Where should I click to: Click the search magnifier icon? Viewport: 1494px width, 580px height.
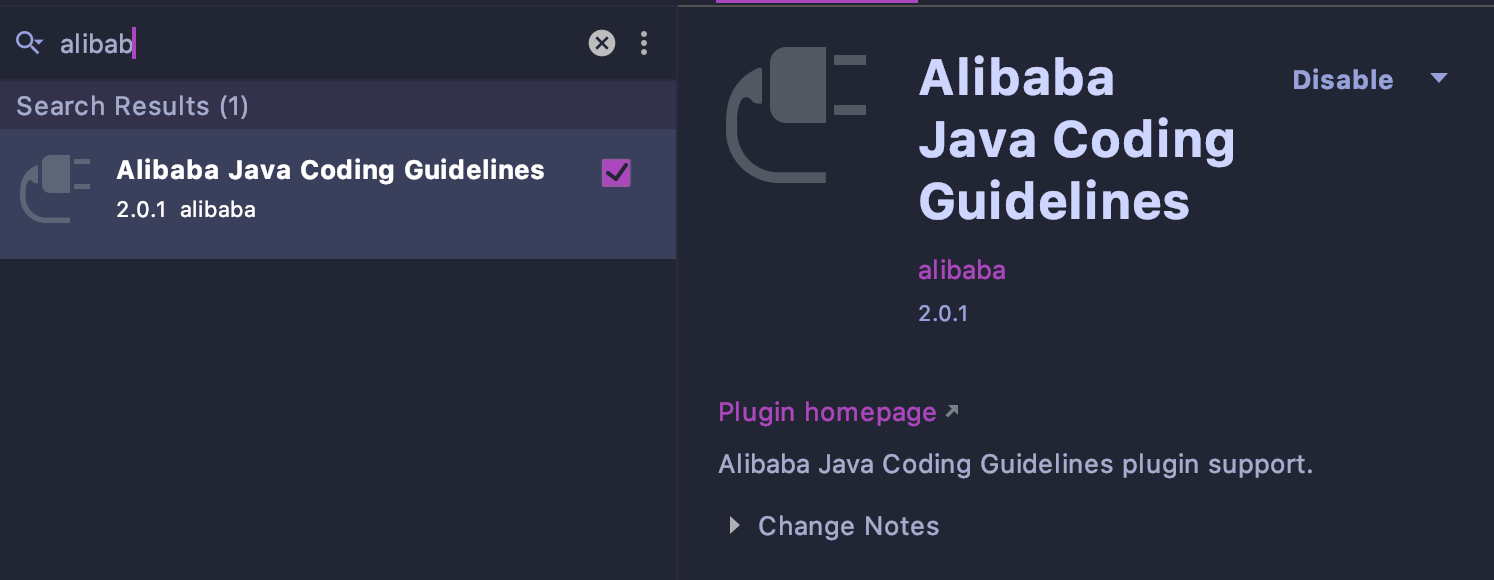[x=28, y=42]
